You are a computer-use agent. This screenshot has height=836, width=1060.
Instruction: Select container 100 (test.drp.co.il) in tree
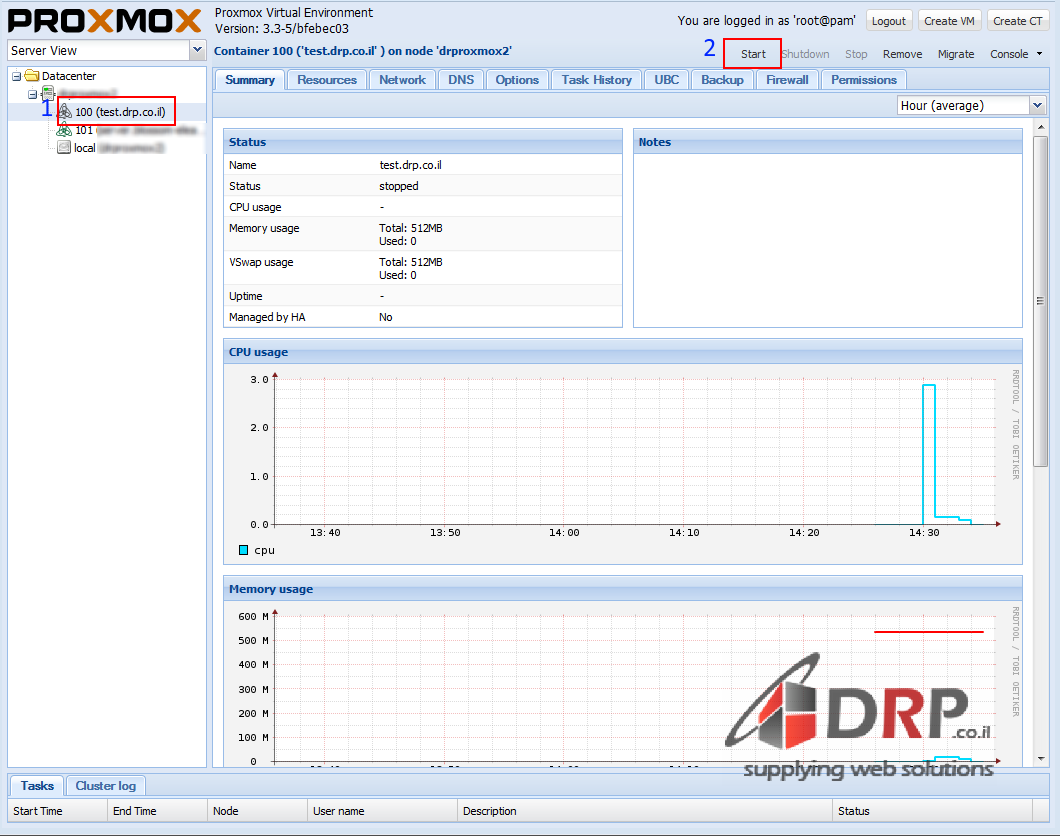click(120, 112)
